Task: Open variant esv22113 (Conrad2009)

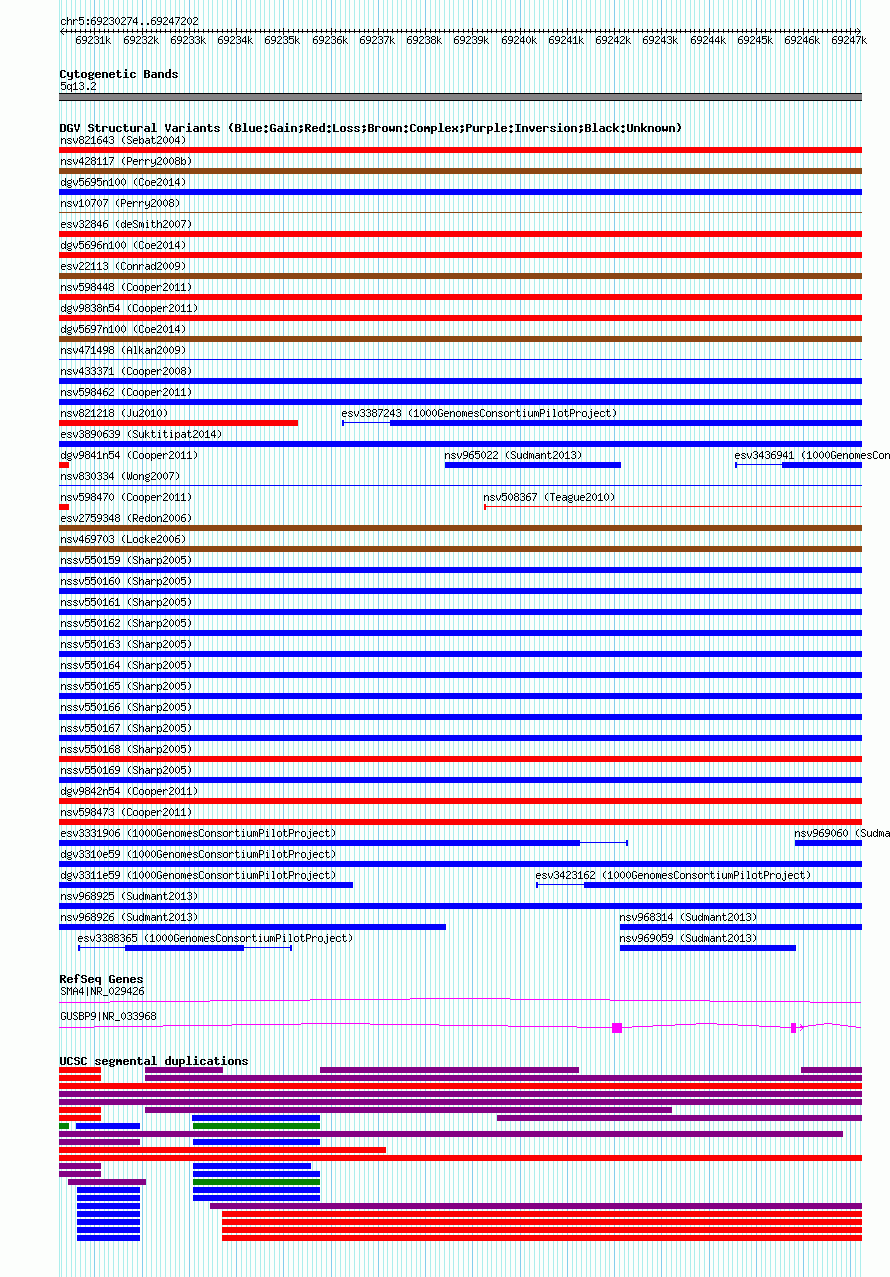Action: tap(123, 266)
